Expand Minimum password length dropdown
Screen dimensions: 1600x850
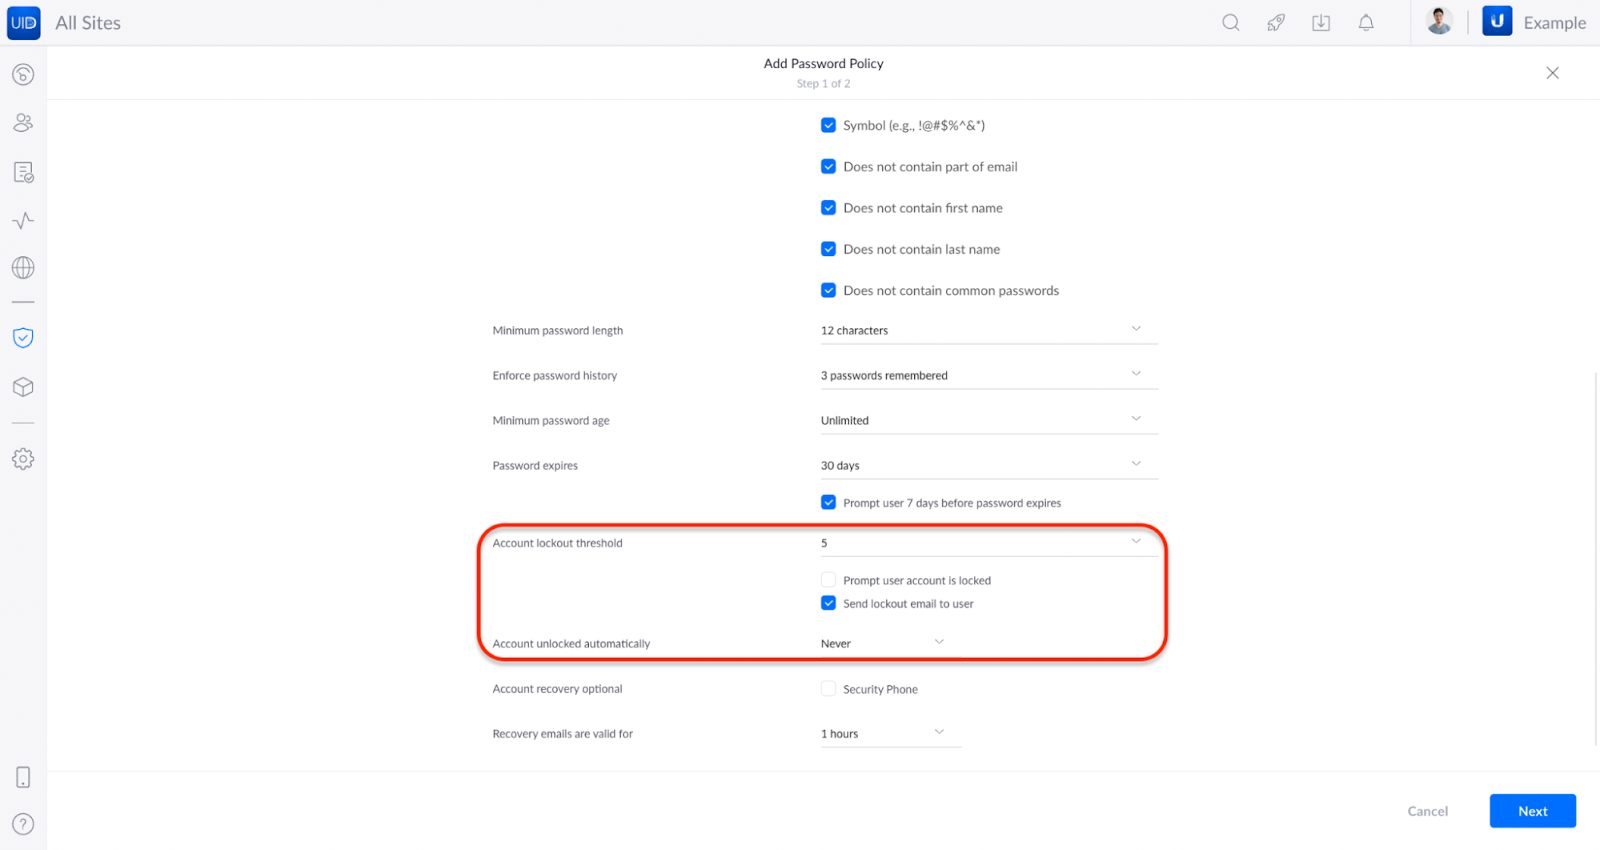[x=988, y=330]
